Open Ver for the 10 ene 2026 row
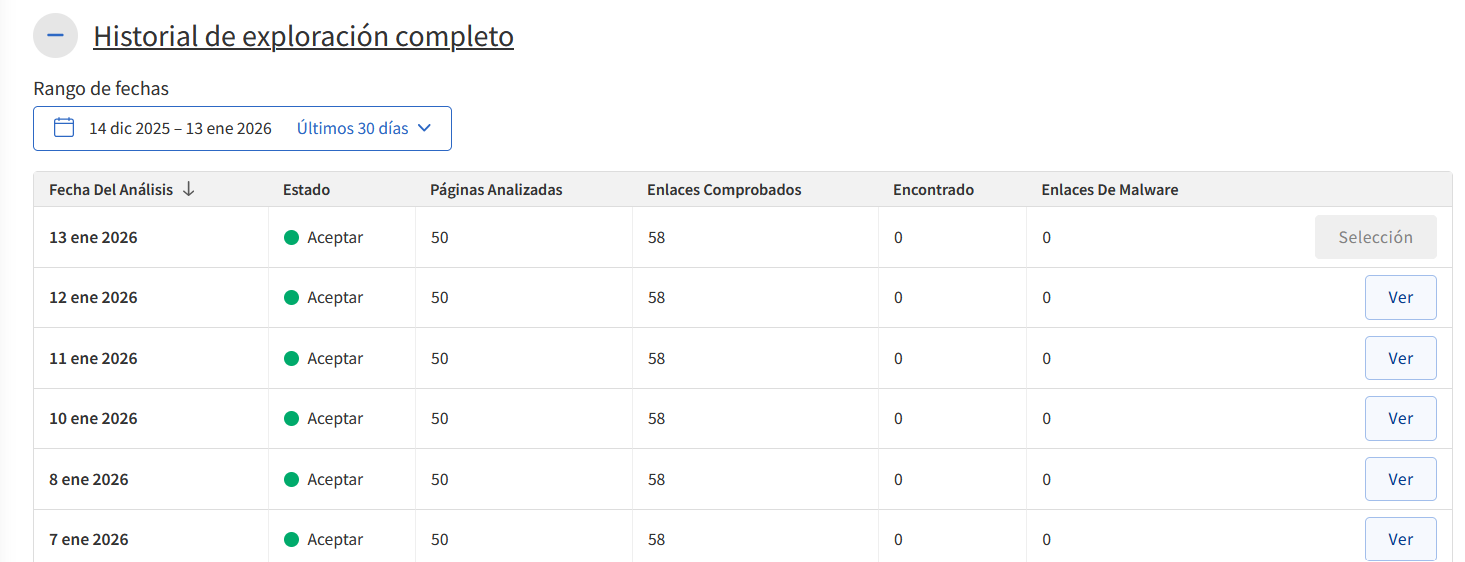Viewport: 1465px width, 562px height. tap(1400, 418)
